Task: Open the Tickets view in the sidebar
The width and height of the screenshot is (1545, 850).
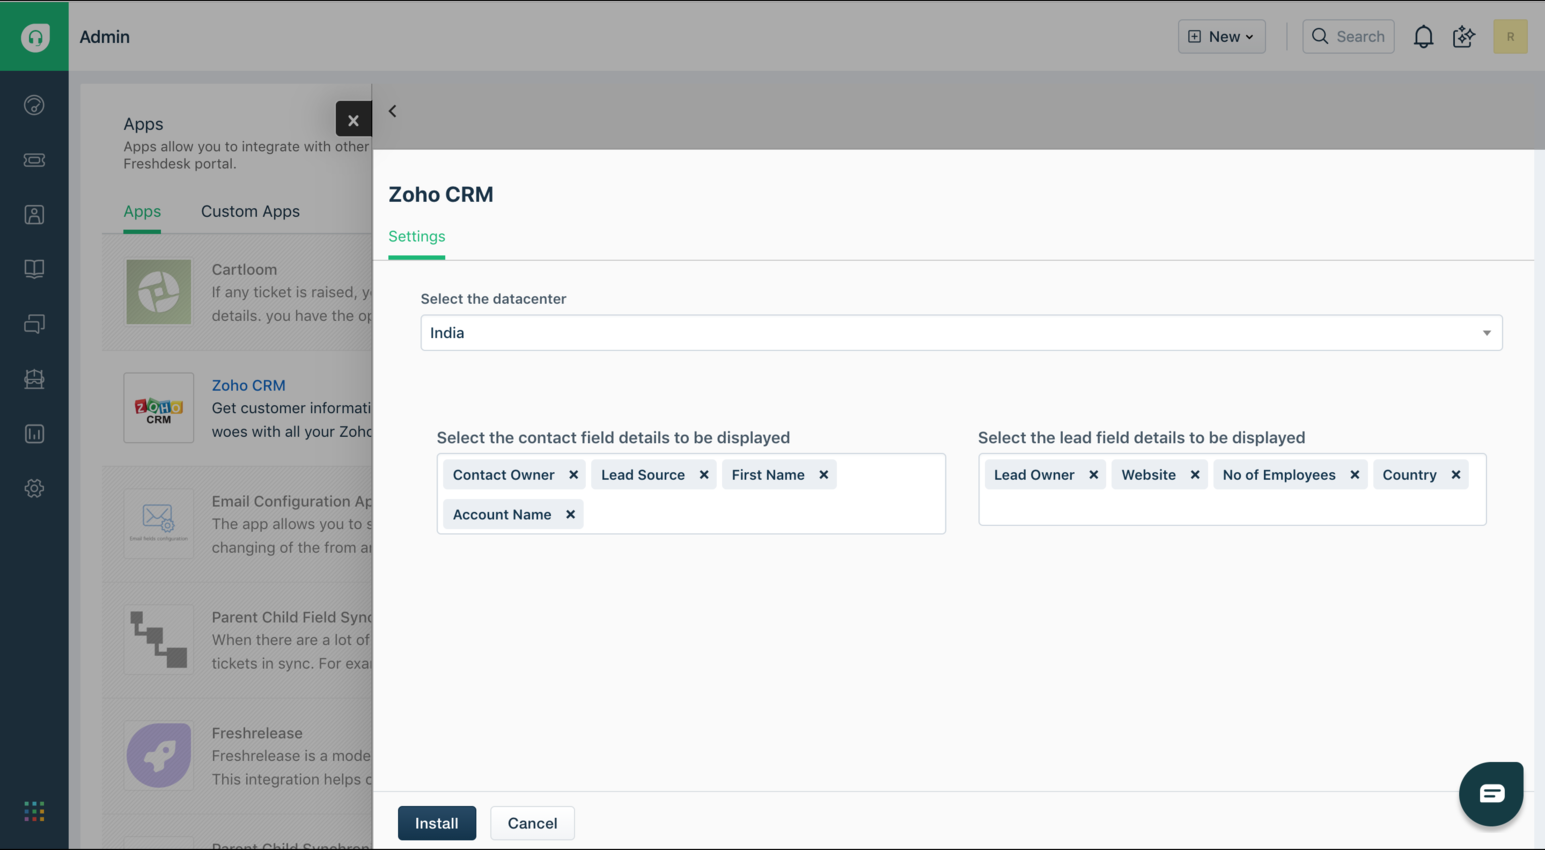Action: point(34,160)
